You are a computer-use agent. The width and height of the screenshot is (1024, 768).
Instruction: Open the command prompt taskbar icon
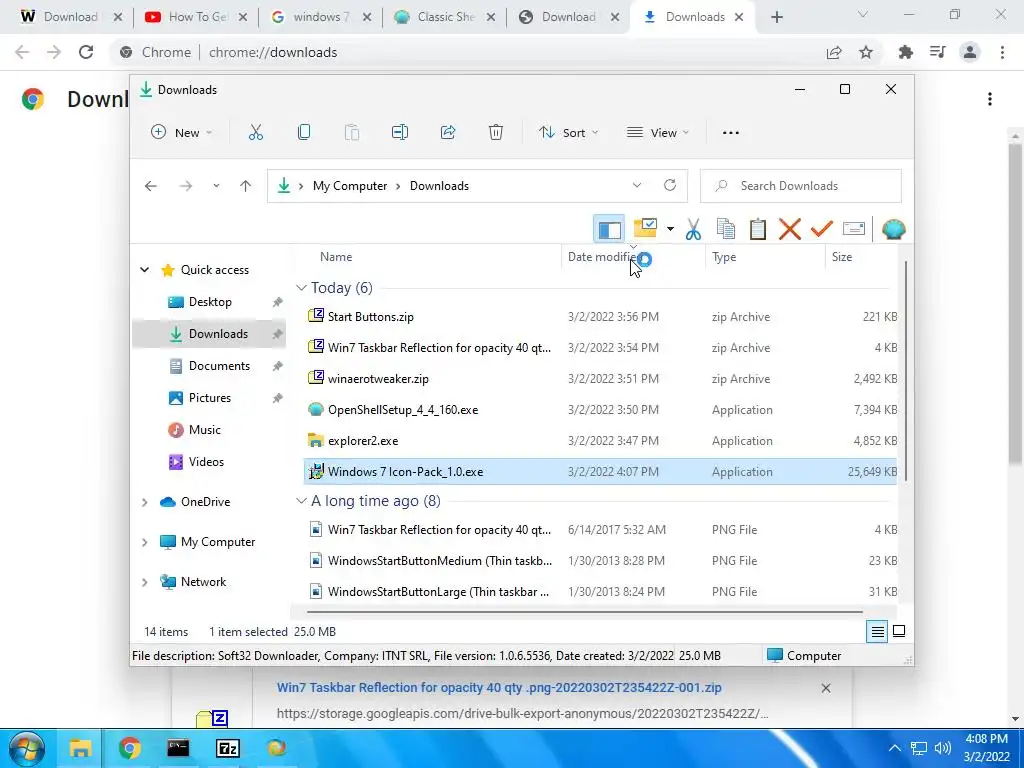pyautogui.click(x=178, y=748)
